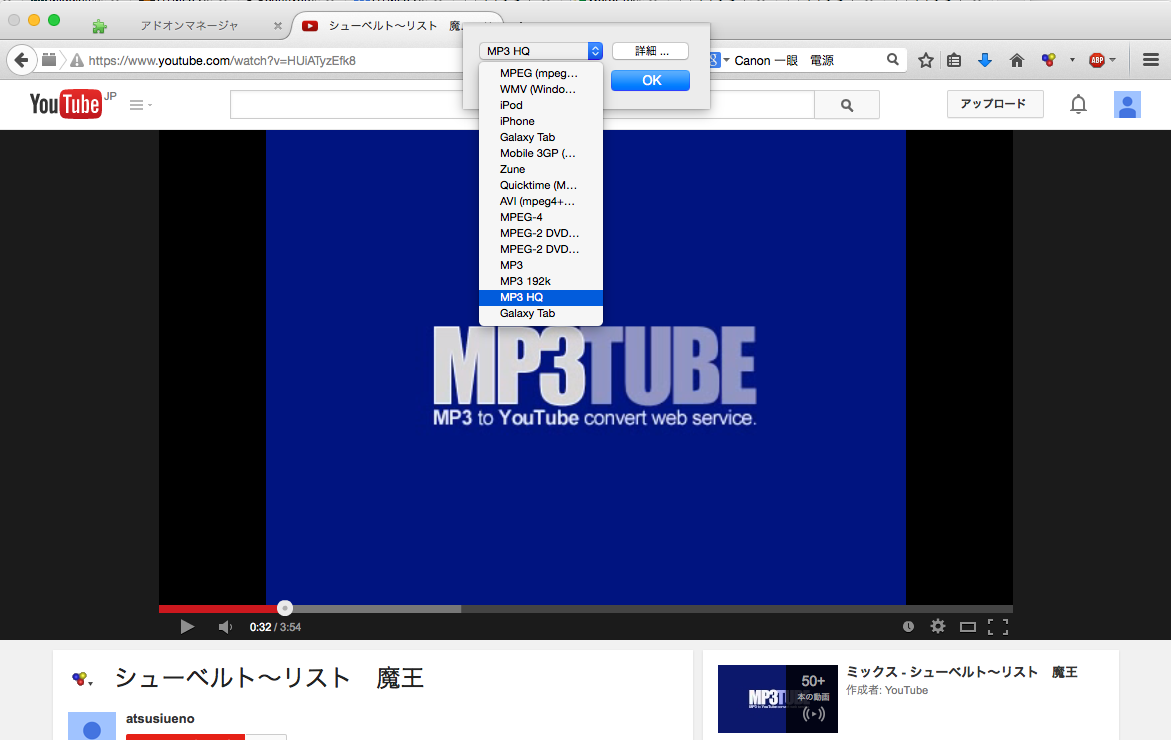Image resolution: width=1171 pixels, height=740 pixels.
Task: Open the Firefox hamburger menu
Action: (1151, 60)
